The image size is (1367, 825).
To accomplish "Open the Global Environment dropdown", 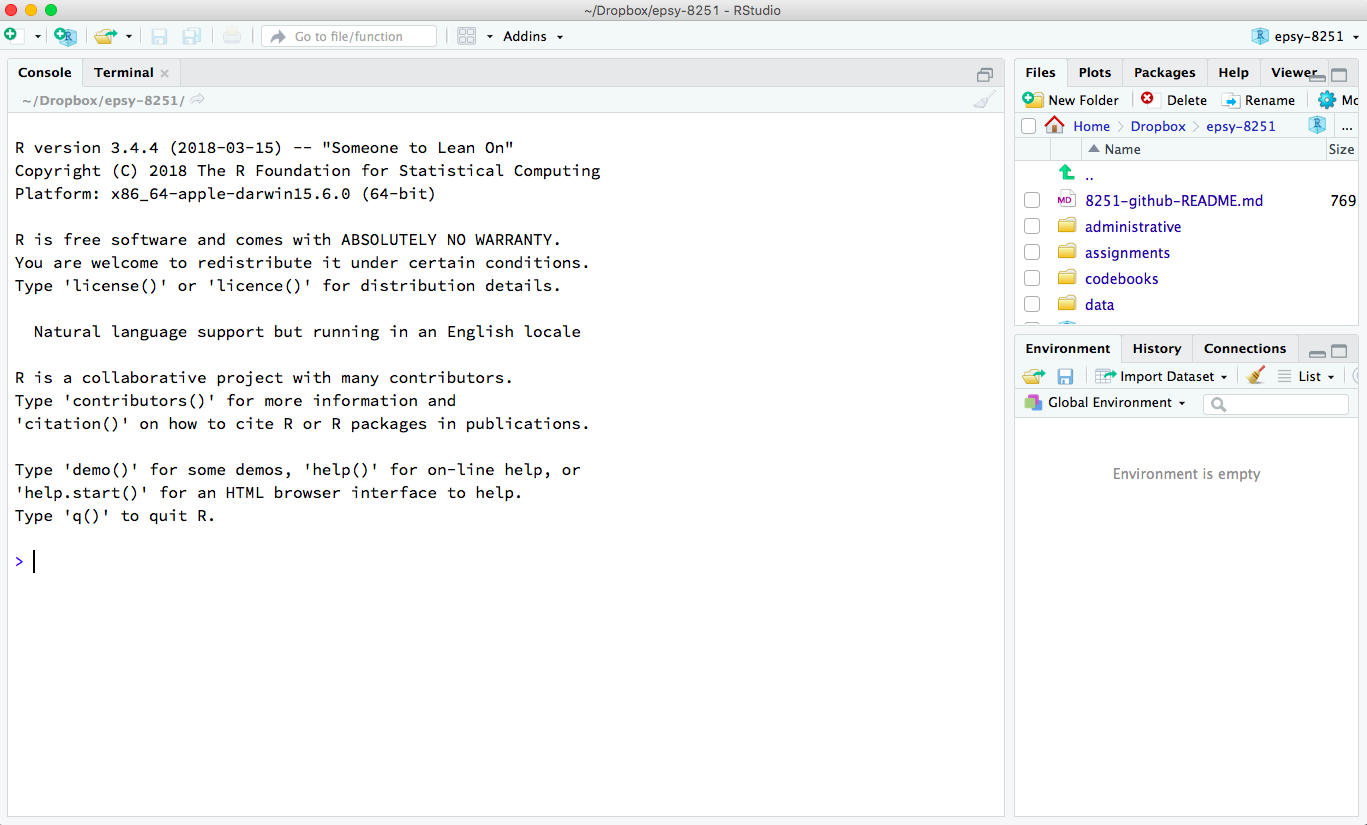I will (1106, 403).
